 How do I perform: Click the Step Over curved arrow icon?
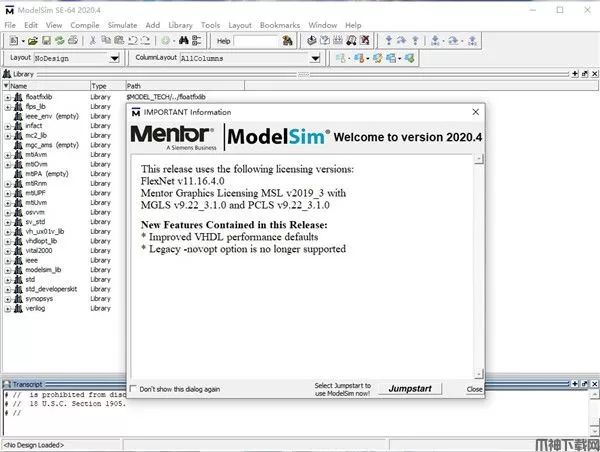tap(401, 40)
